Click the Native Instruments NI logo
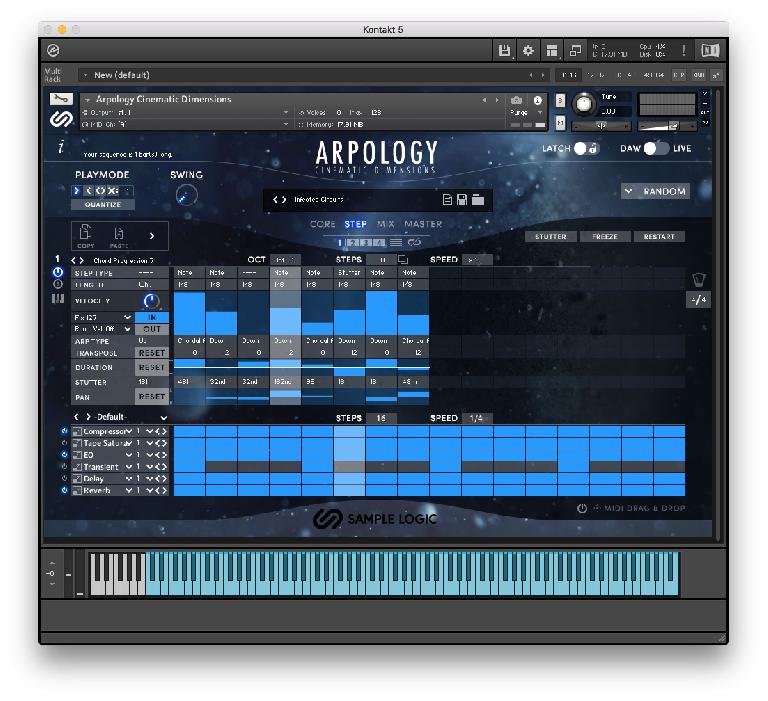768x701 pixels. click(x=710, y=50)
